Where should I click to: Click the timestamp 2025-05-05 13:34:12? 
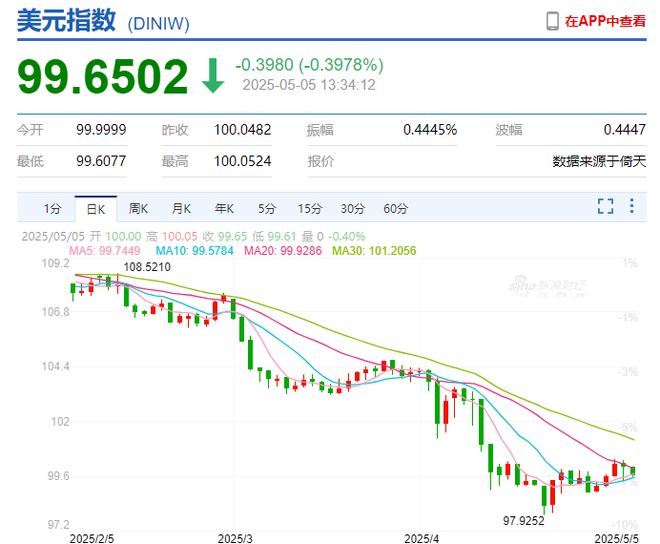pyautogui.click(x=309, y=85)
